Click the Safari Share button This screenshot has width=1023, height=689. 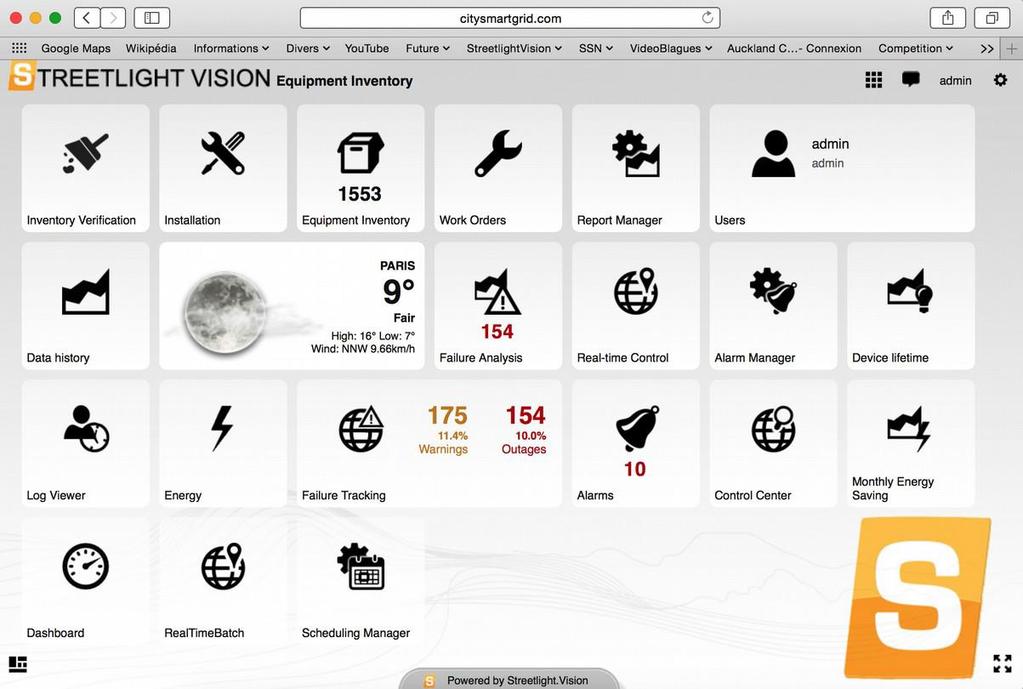click(947, 18)
